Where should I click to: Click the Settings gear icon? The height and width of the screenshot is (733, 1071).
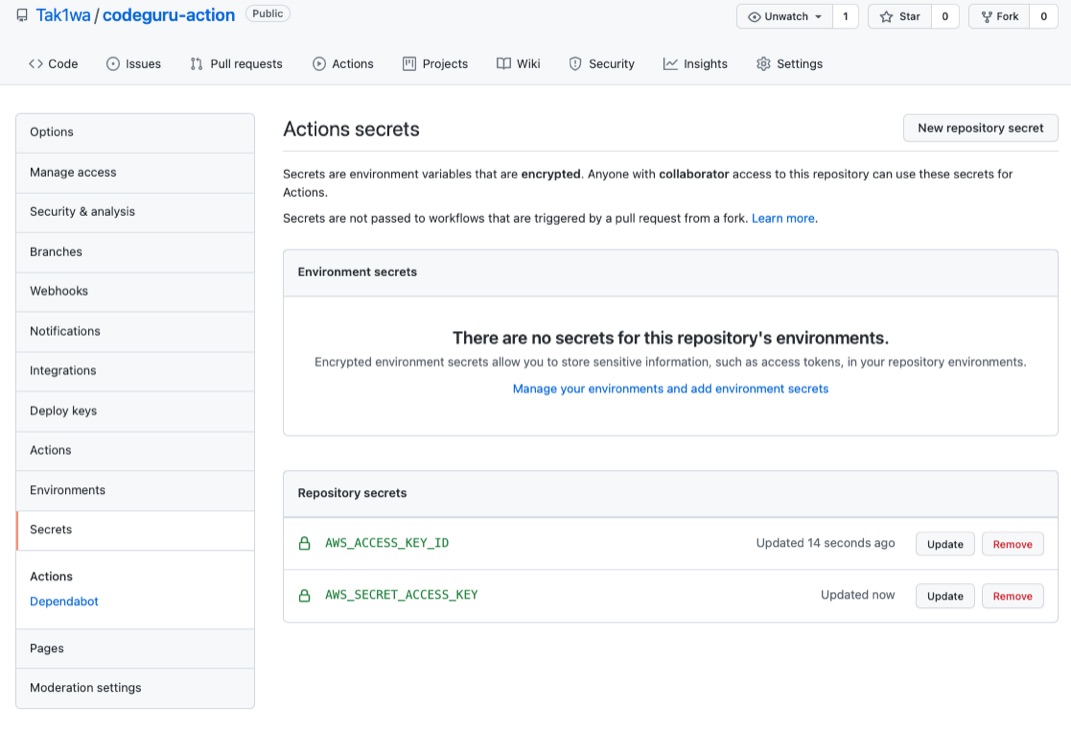[765, 63]
